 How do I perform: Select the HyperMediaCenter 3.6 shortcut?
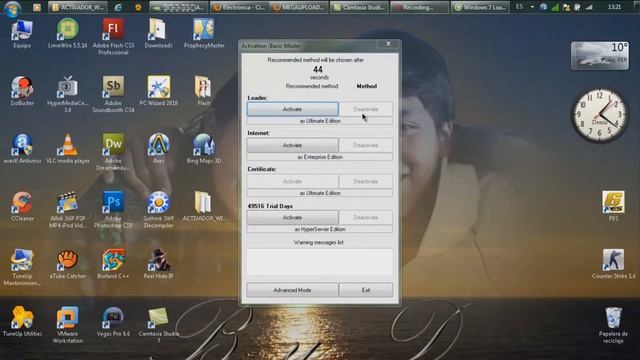(68, 94)
